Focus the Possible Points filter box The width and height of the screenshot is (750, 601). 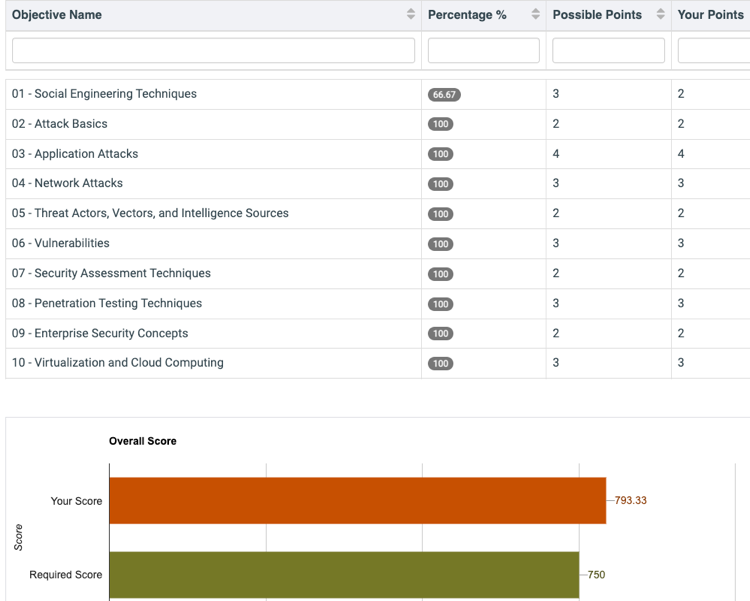pos(608,51)
